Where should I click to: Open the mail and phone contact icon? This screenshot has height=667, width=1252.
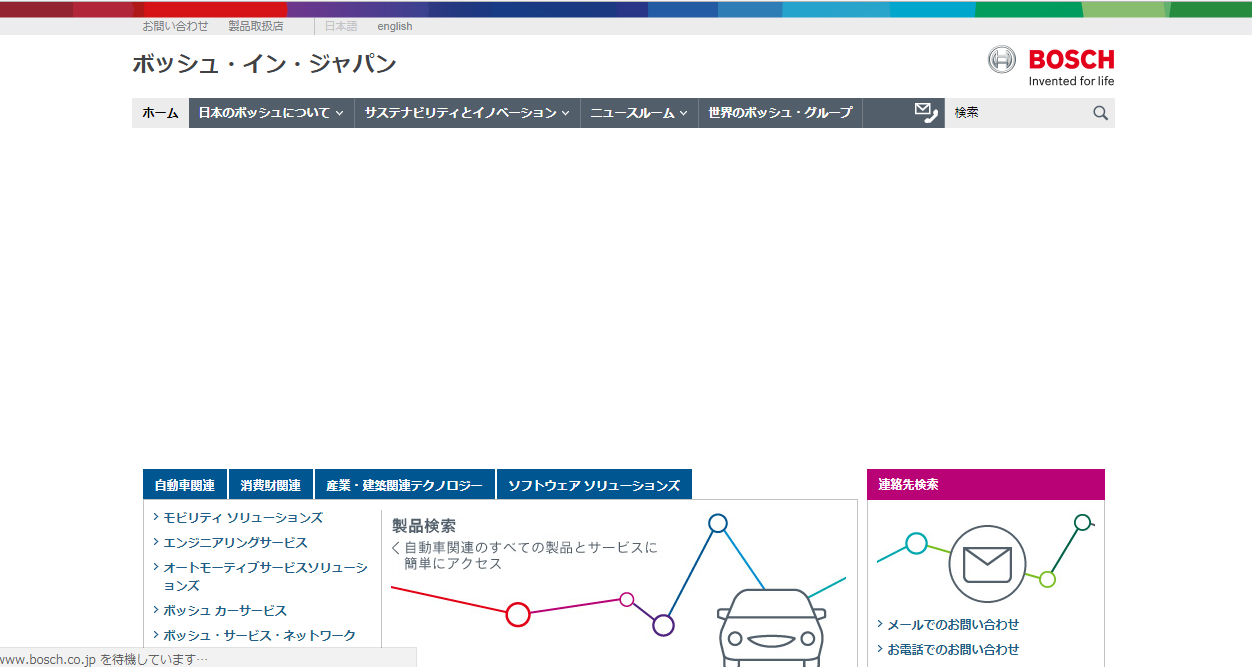[926, 113]
